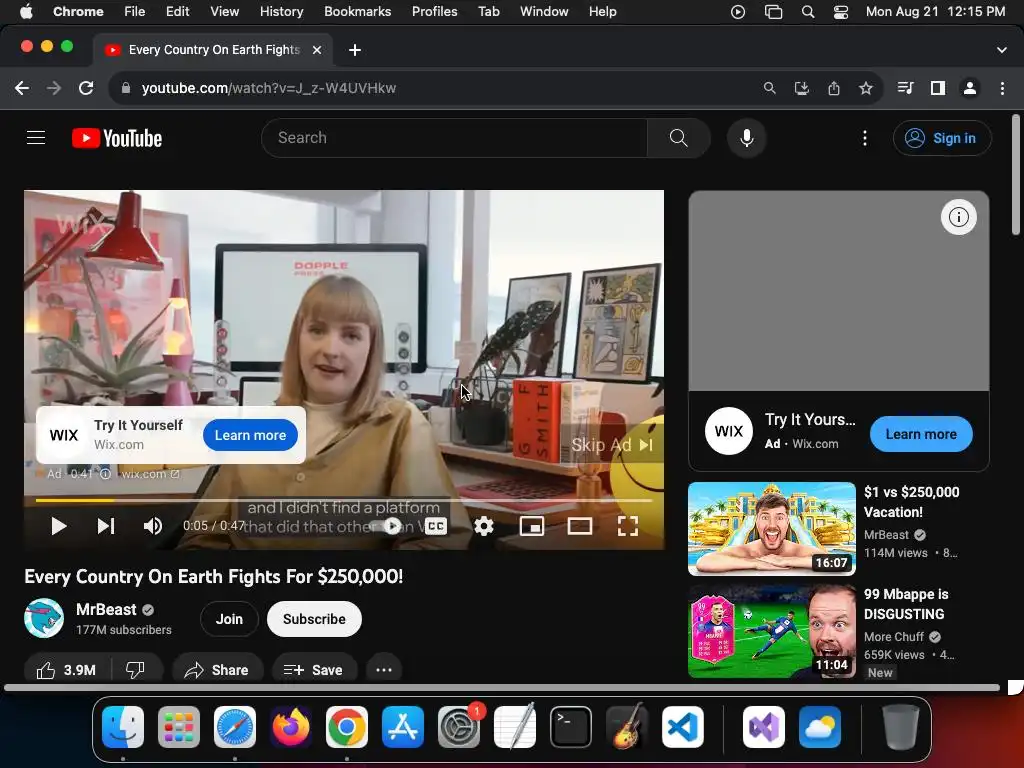Click wix.com link in ad overlay
This screenshot has height=768, width=1024.
coord(150,473)
